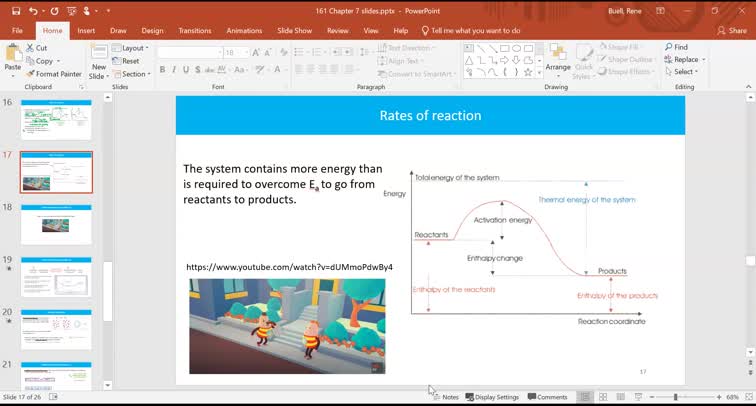Select slide 18 thumbnail
Screen dimensions: 756x406
point(56,223)
